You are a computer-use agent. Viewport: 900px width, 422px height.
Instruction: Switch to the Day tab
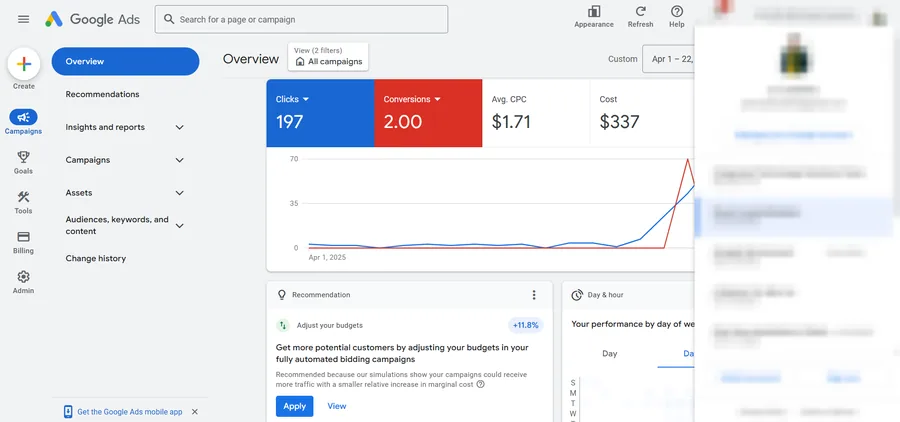(x=610, y=354)
